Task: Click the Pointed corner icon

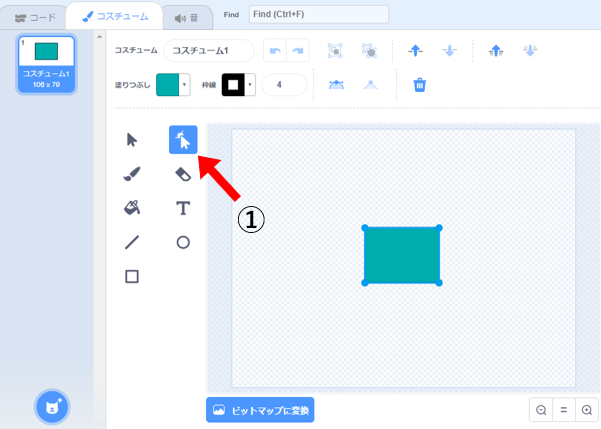Action: tap(370, 85)
